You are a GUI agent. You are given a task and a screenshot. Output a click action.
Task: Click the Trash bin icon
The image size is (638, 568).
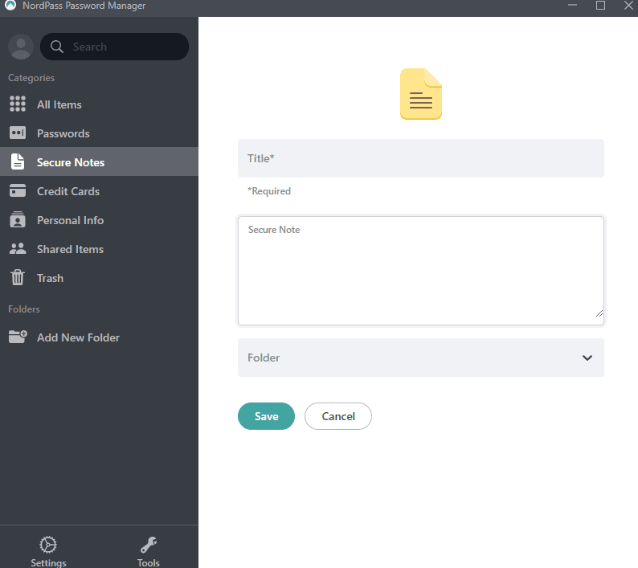[x=17, y=277]
